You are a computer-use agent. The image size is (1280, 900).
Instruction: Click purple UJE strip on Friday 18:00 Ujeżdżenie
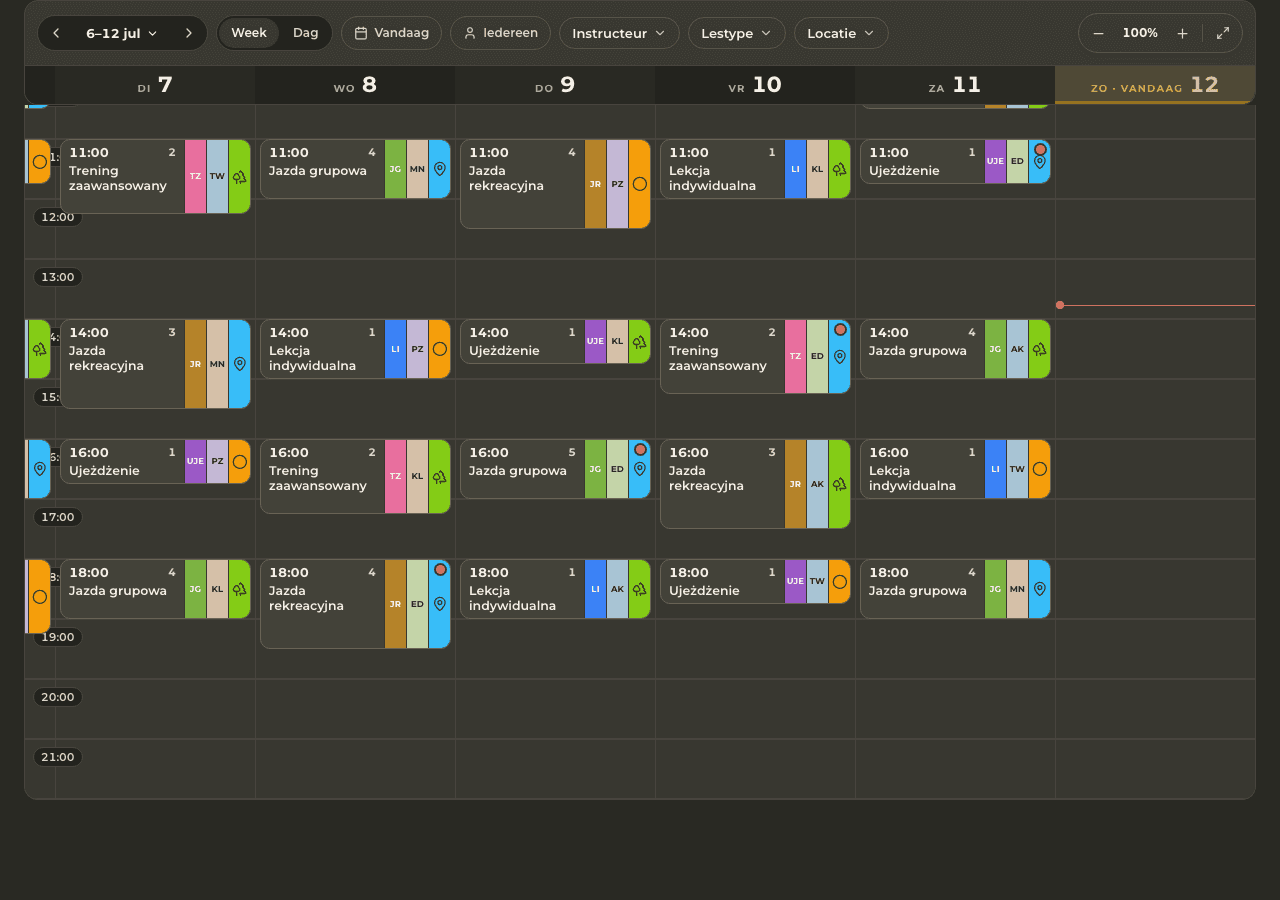pos(795,582)
